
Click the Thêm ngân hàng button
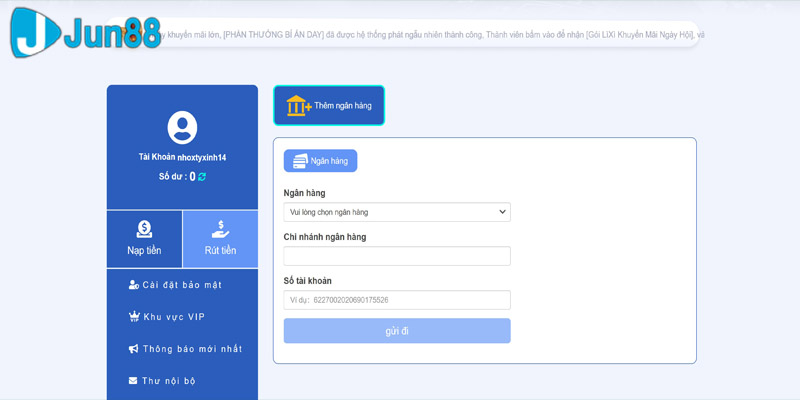(329, 106)
